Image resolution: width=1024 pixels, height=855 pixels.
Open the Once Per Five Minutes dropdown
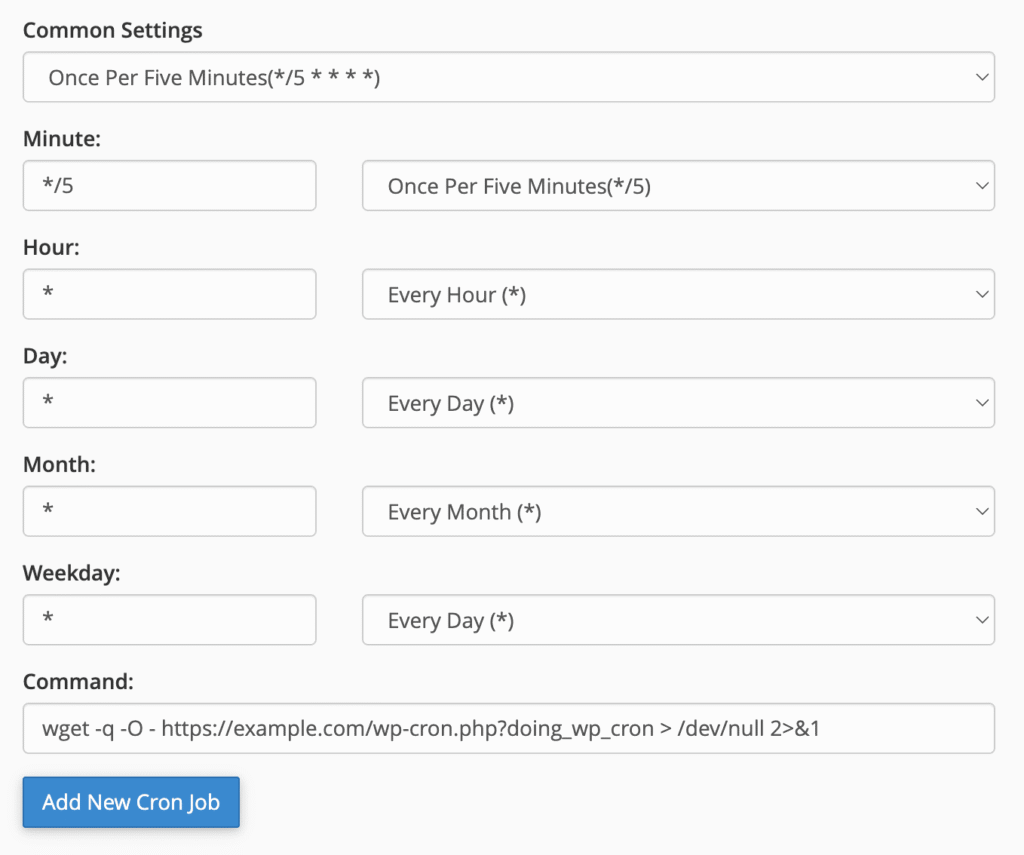point(676,186)
